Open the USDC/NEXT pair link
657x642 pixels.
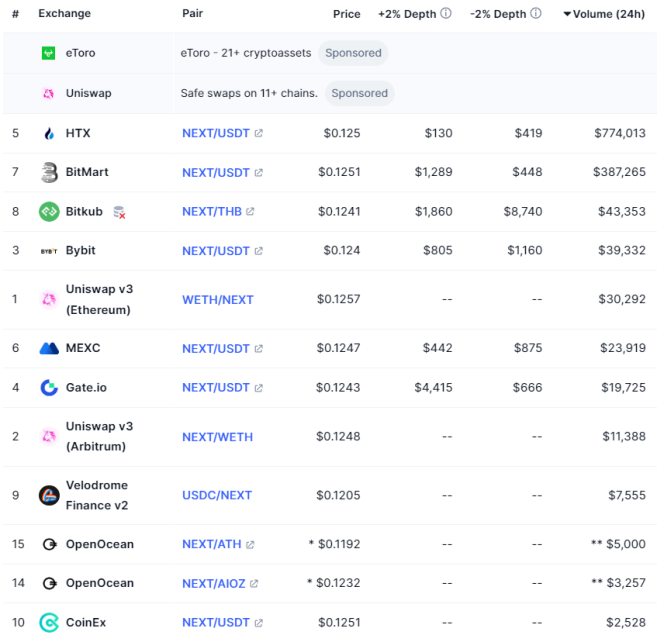click(217, 495)
